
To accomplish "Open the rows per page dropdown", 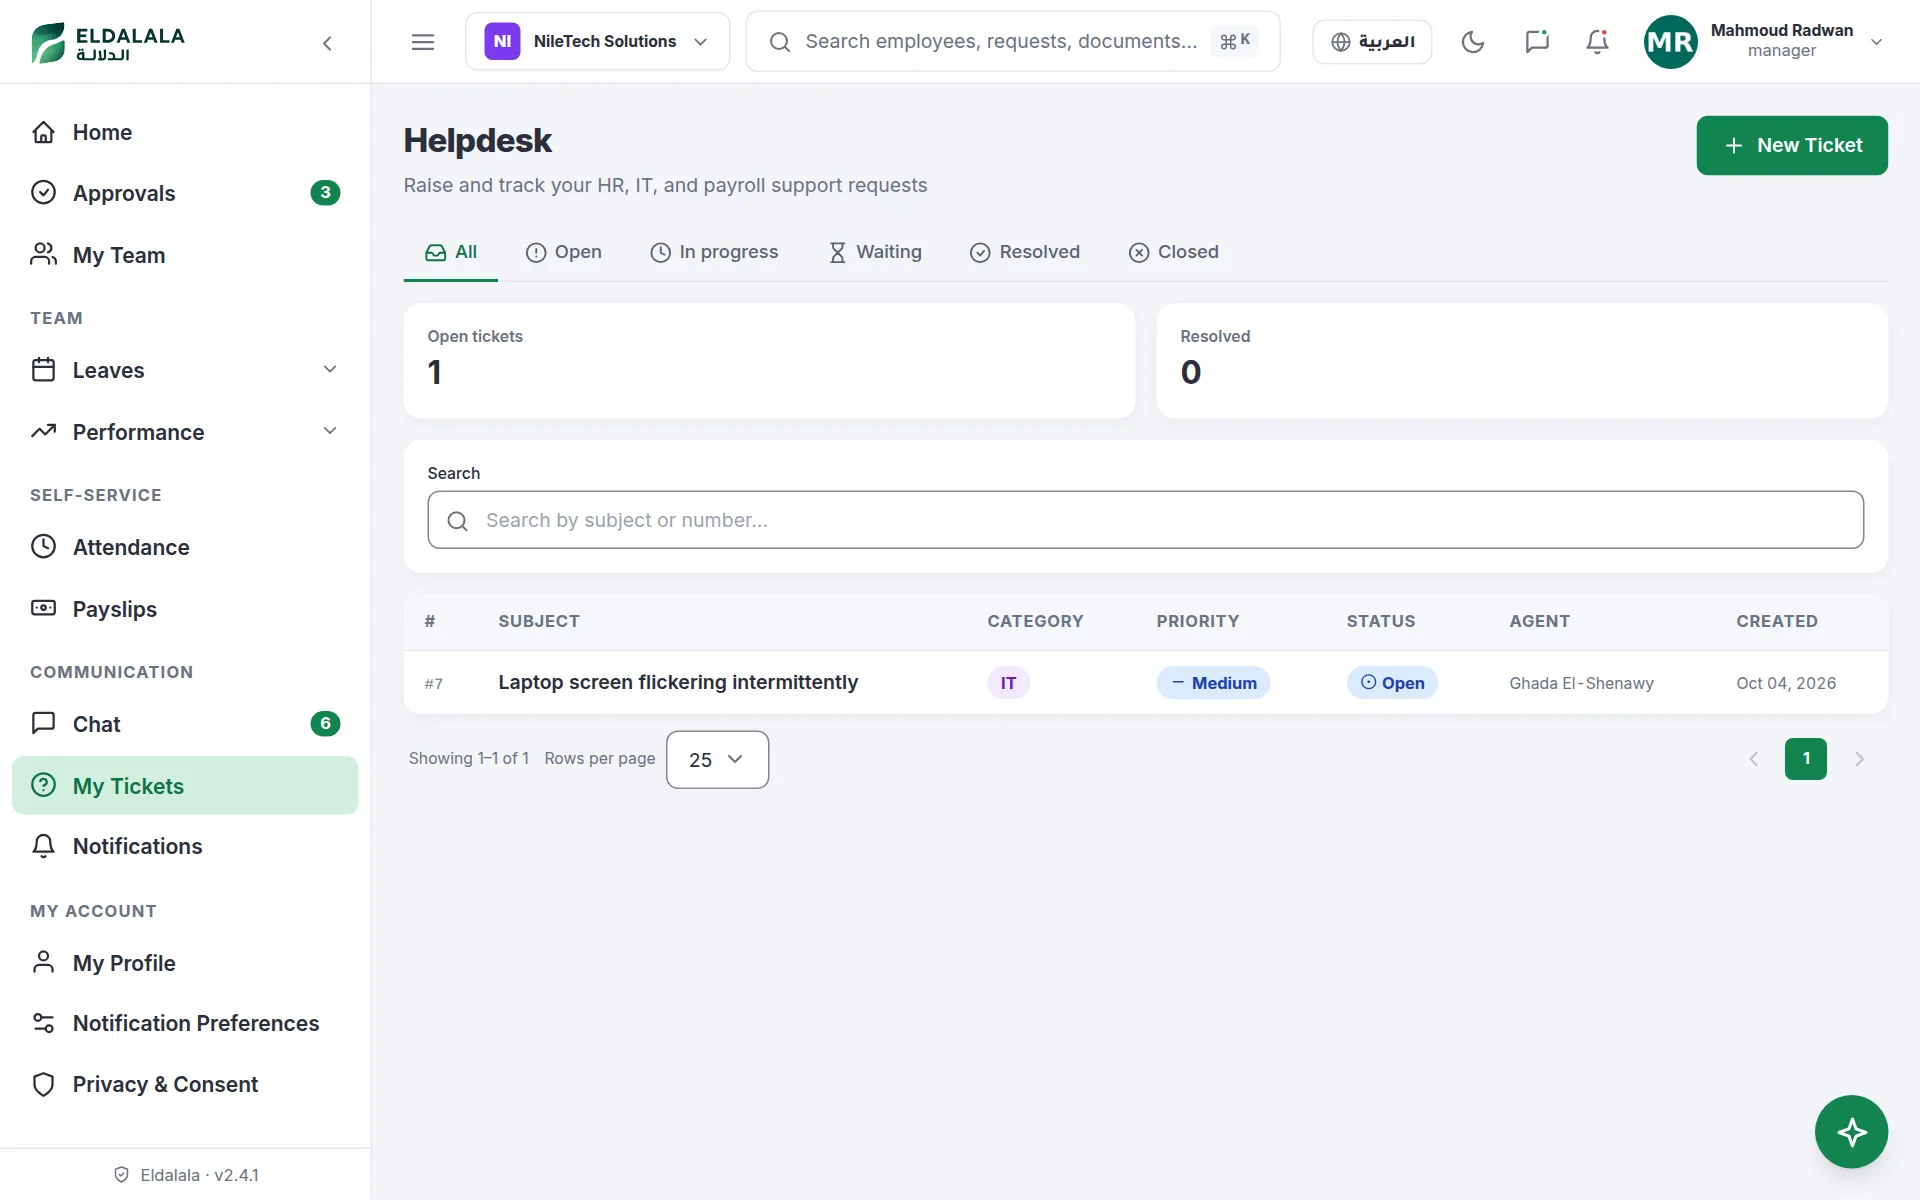I will pos(717,759).
